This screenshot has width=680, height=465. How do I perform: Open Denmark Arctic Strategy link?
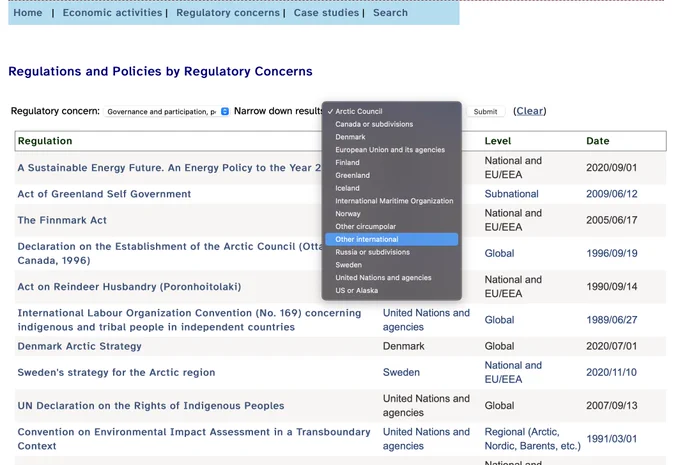tap(79, 346)
